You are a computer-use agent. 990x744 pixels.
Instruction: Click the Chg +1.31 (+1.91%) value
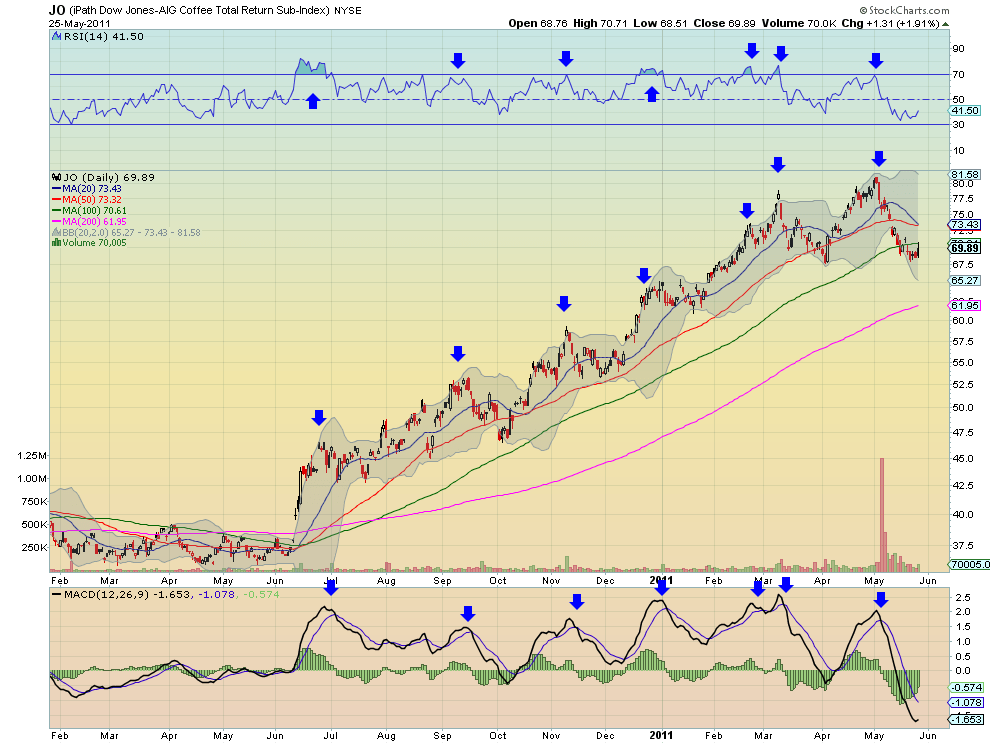point(890,23)
